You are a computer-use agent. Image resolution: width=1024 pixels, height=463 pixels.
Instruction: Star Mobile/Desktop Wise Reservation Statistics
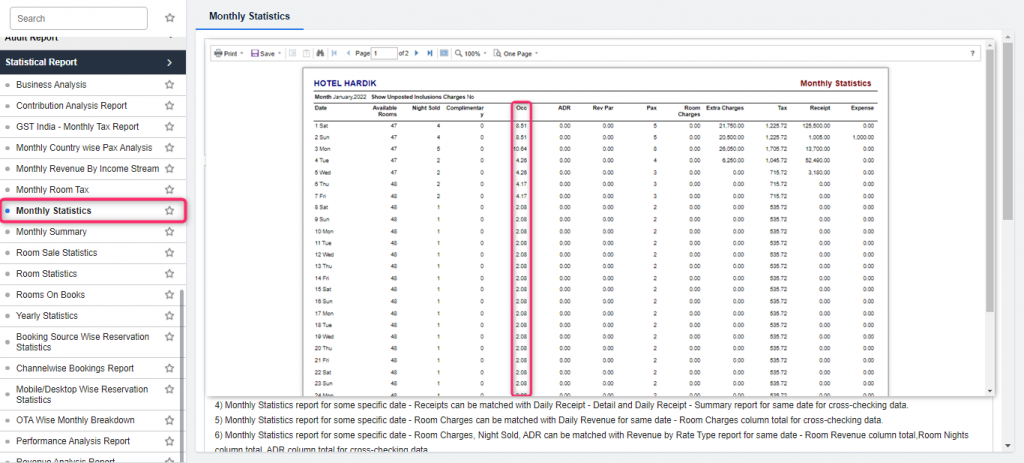click(x=170, y=389)
